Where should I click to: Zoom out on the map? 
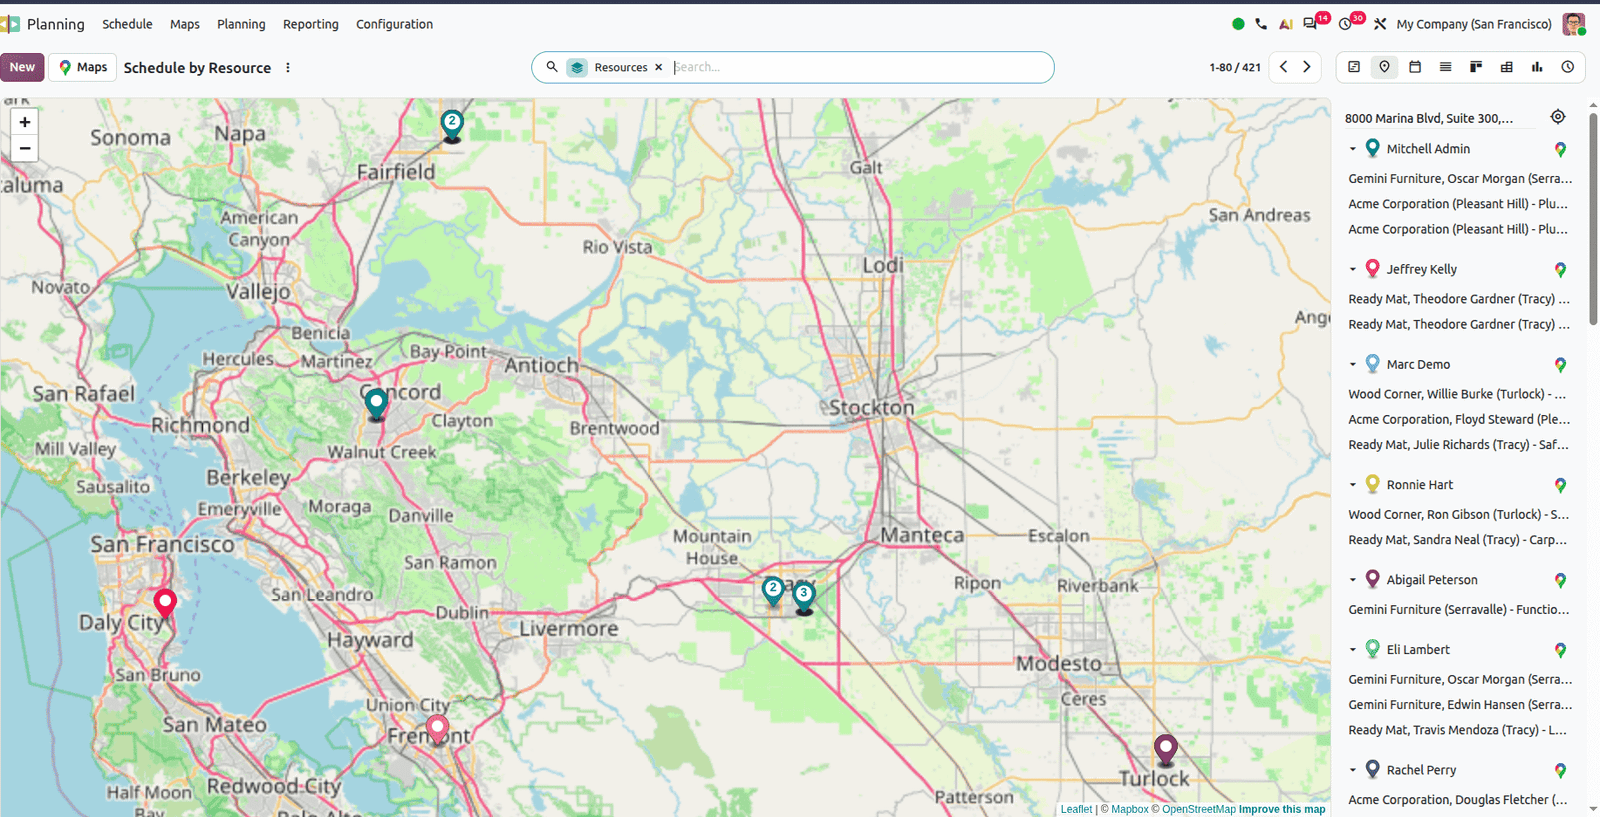click(x=25, y=149)
